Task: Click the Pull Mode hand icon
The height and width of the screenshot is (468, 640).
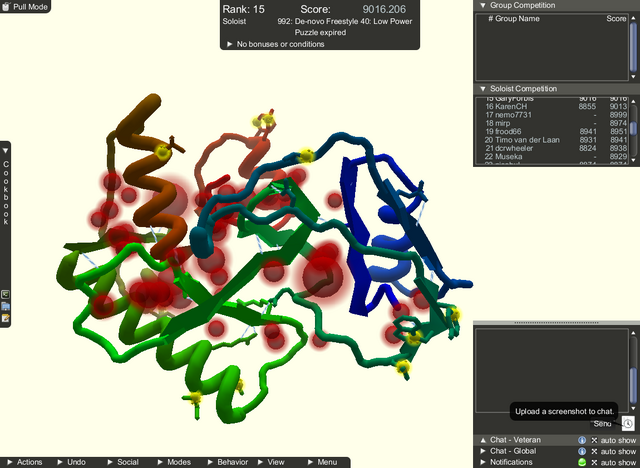Action: tap(6, 6)
